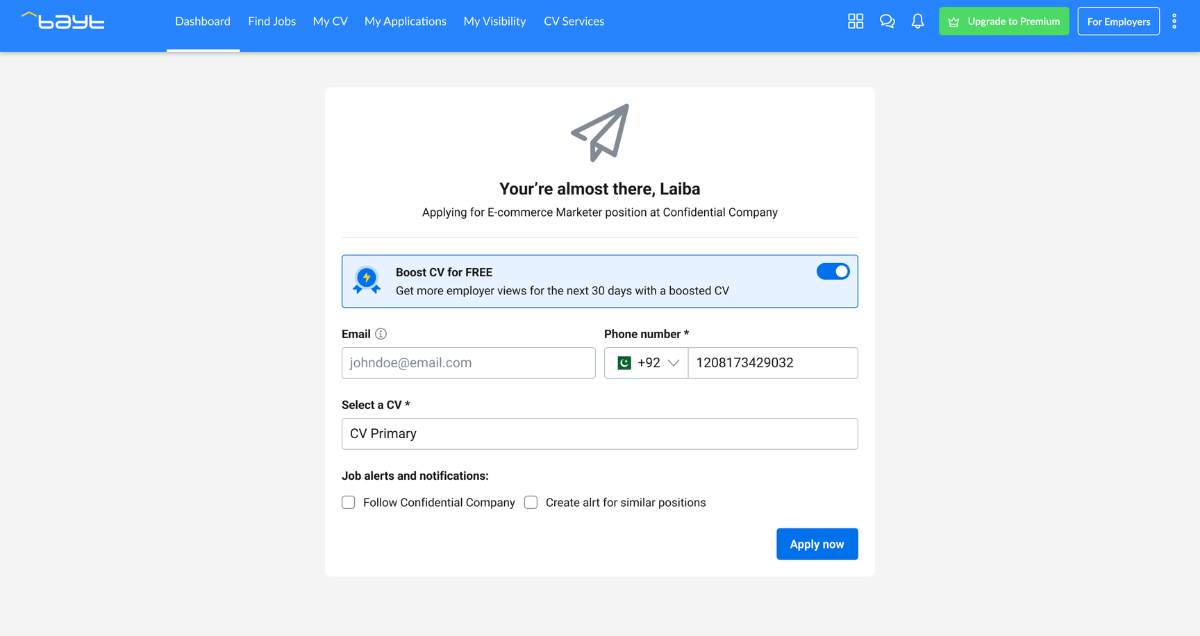Click the Bayt logo
Viewport: 1200px width, 636px height.
click(x=62, y=20)
